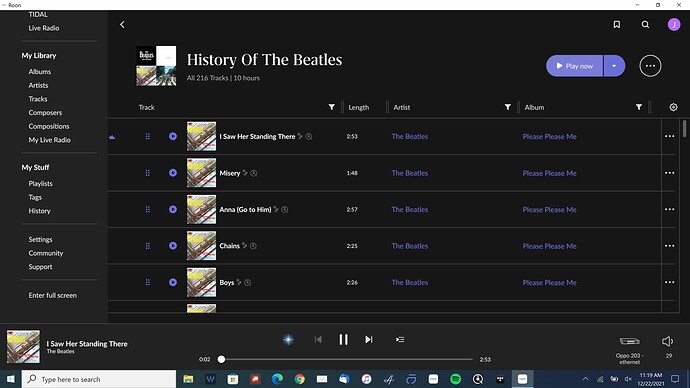
Task: Click the Play now button
Action: 574,66
